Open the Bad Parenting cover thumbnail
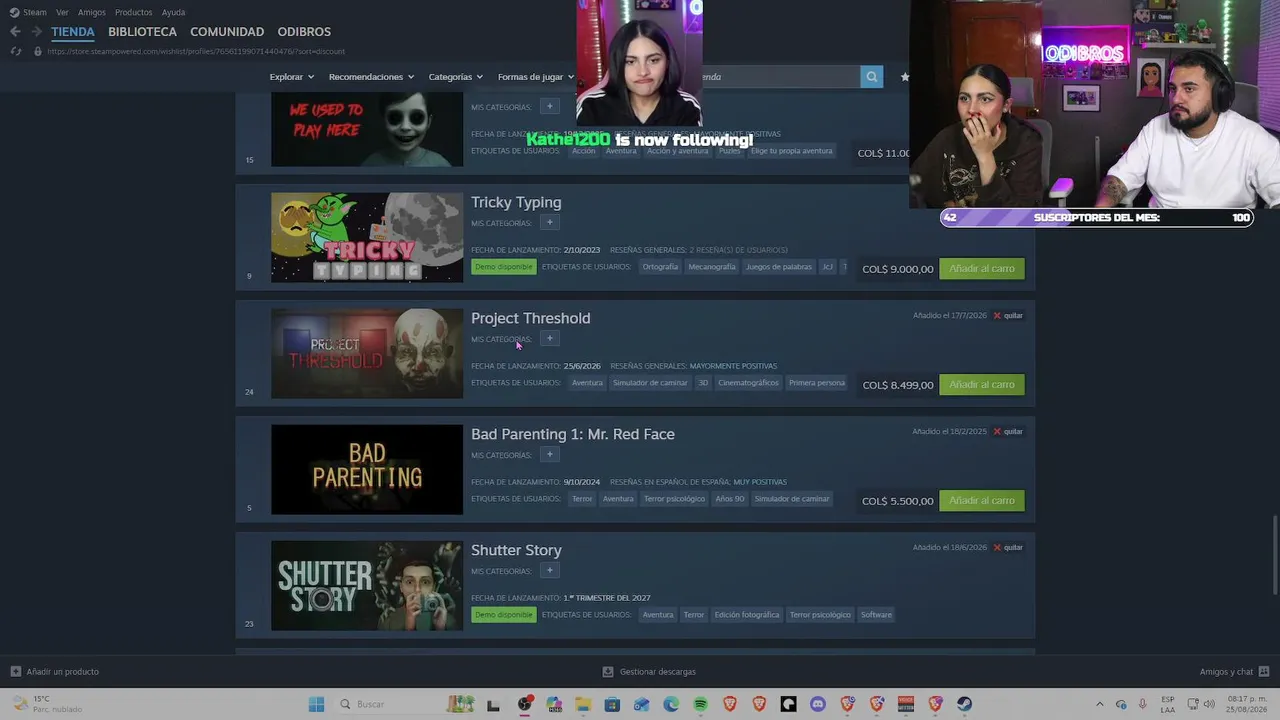This screenshot has width=1280, height=720. [367, 470]
